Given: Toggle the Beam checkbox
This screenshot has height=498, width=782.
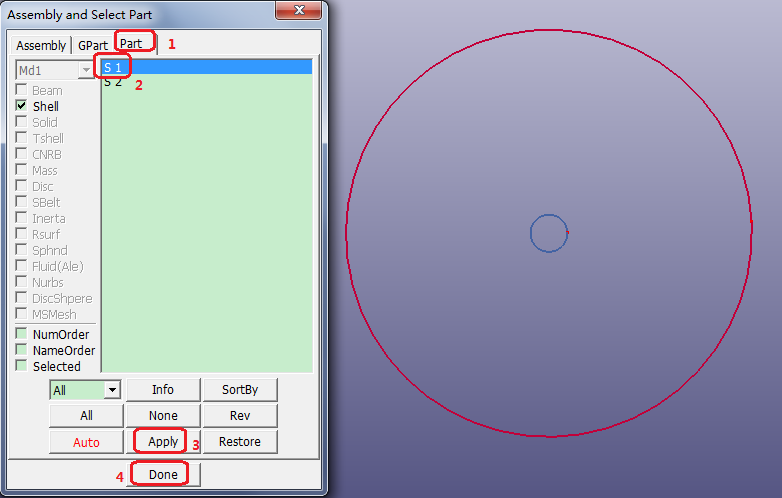Looking at the screenshot, I should point(21,90).
